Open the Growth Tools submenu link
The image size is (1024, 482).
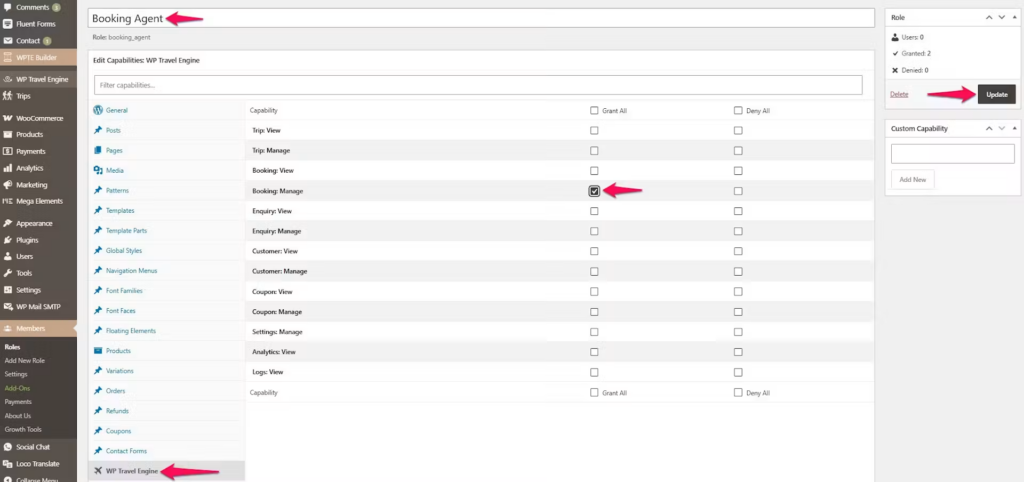[23, 430]
